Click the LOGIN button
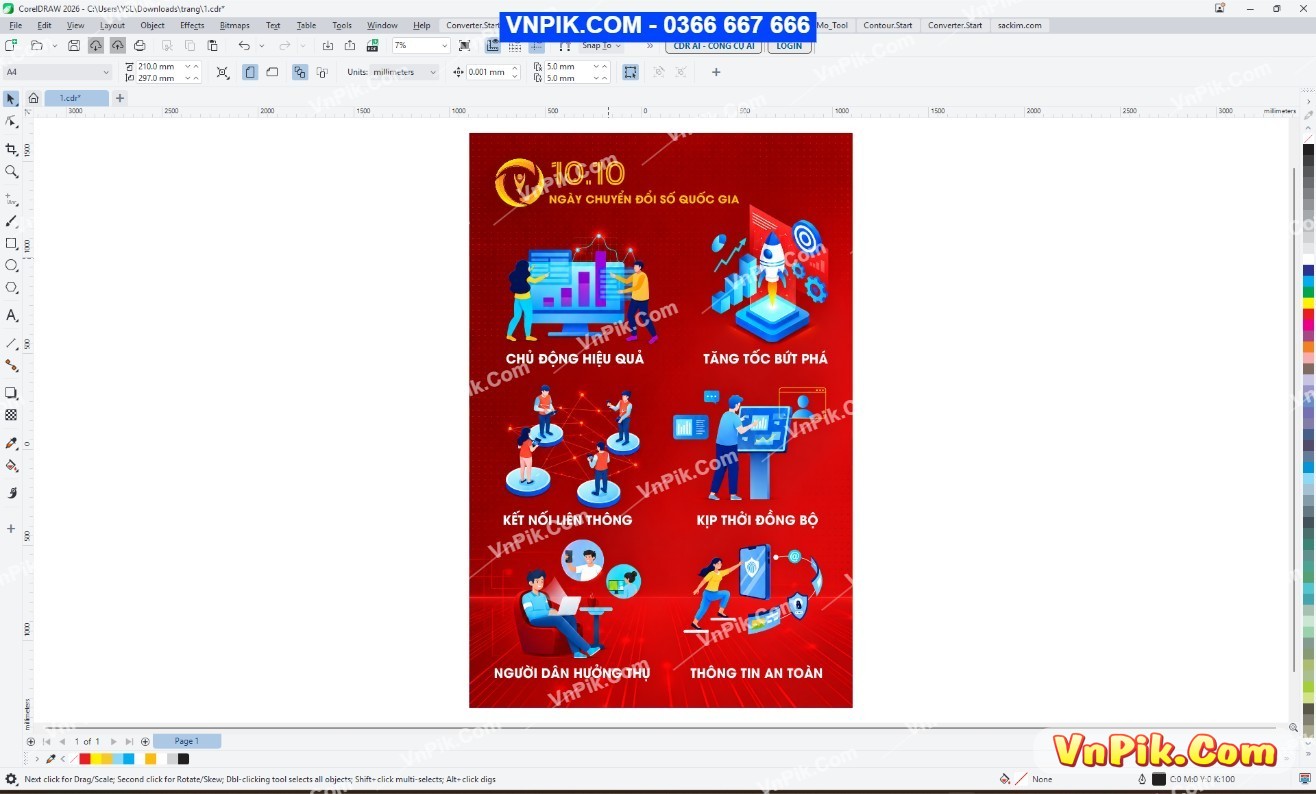 tap(789, 46)
